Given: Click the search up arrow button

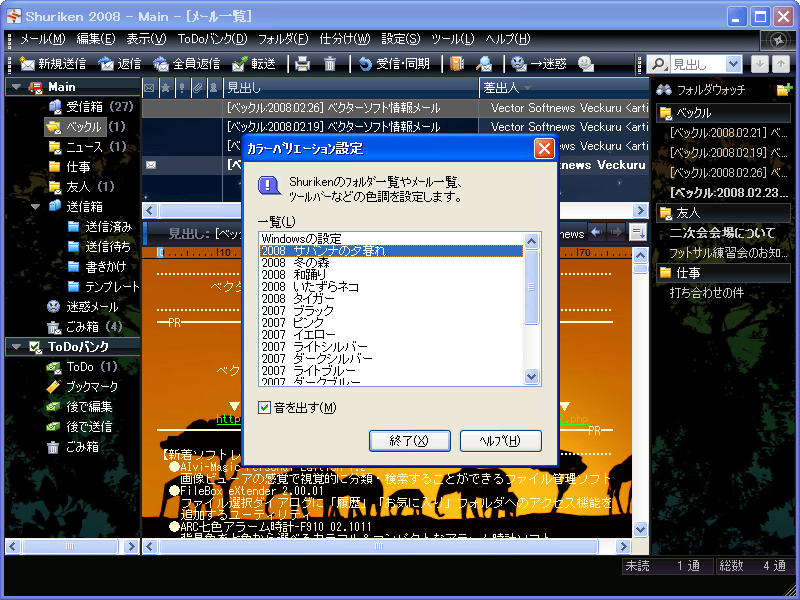Looking at the screenshot, I should pos(781,64).
